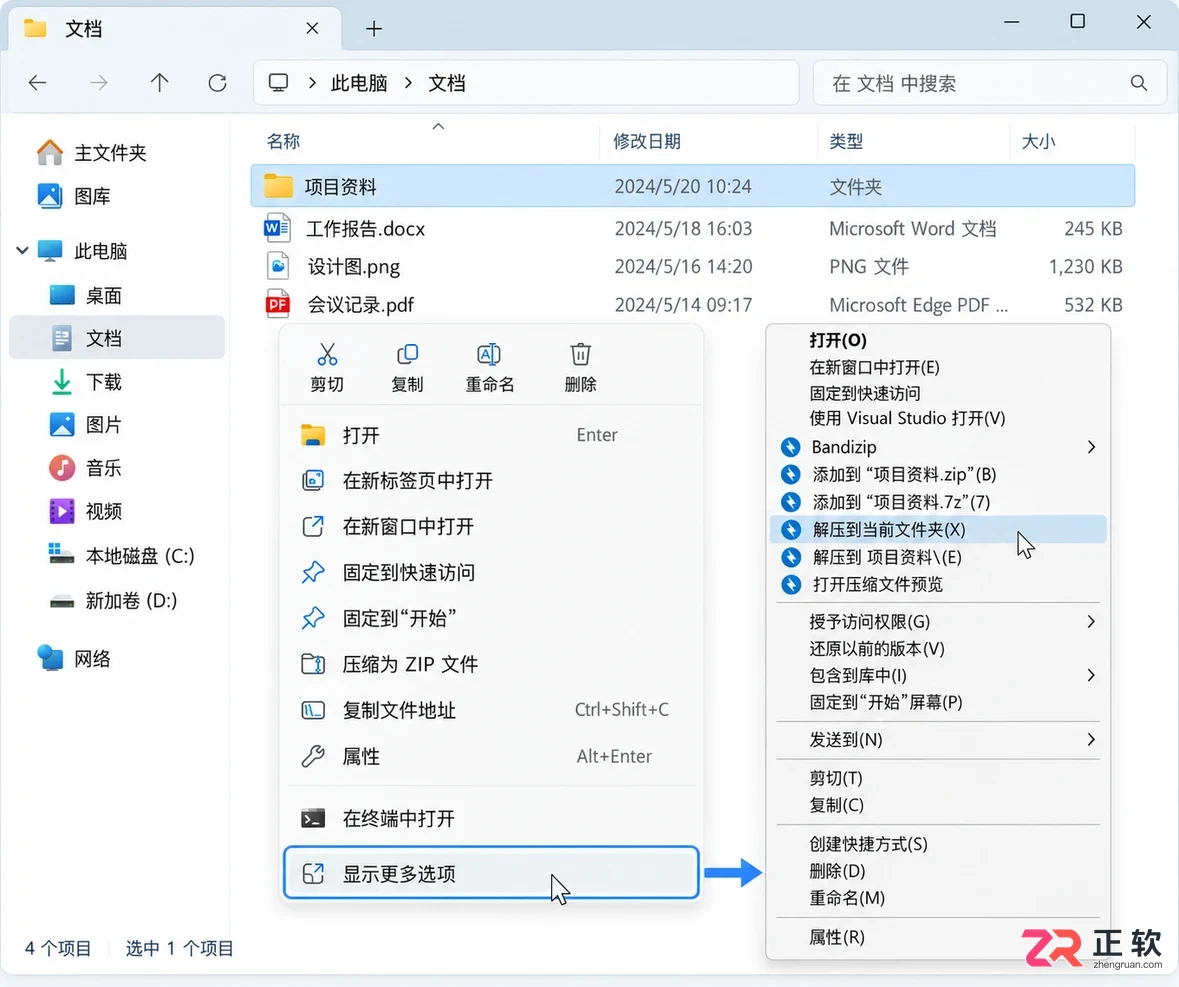
Task: Open 本地磁盘 (C:) drive
Action: point(121,556)
